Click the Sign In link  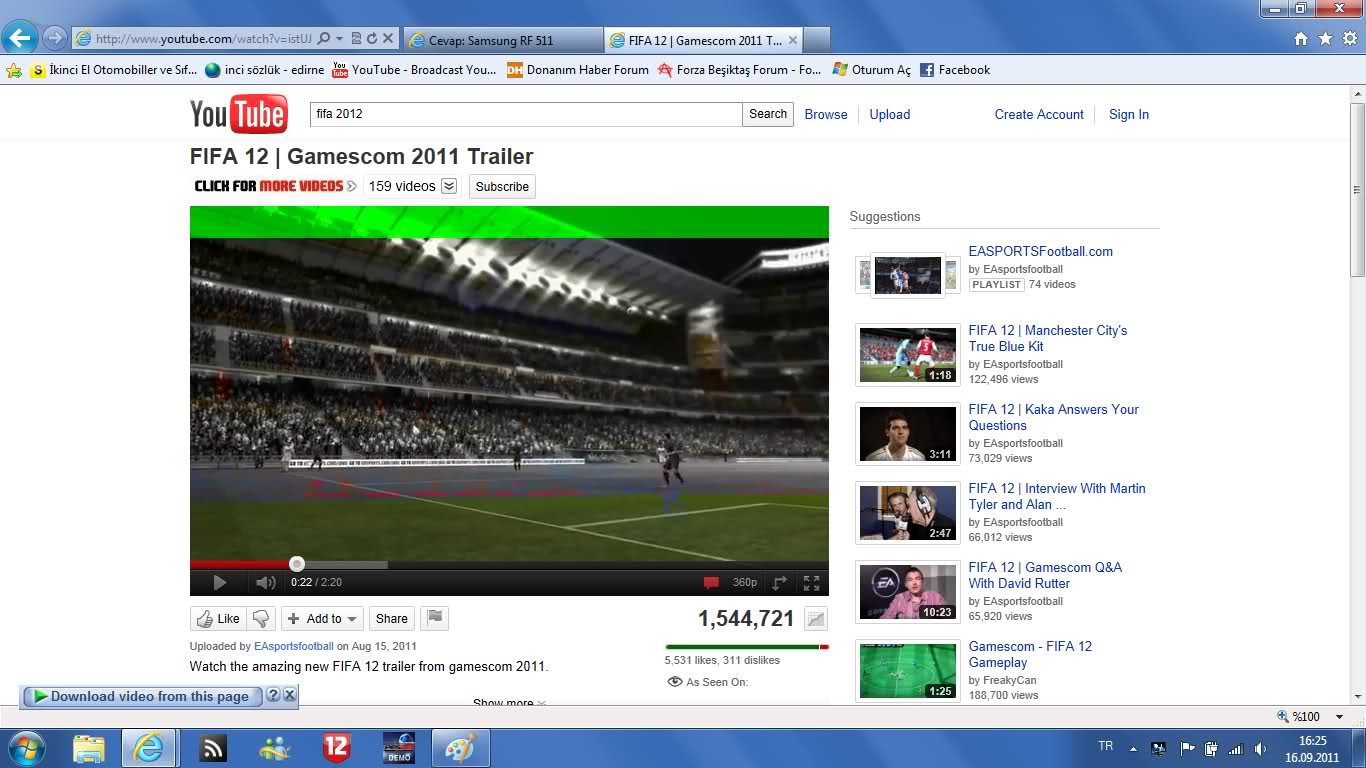click(x=1129, y=114)
